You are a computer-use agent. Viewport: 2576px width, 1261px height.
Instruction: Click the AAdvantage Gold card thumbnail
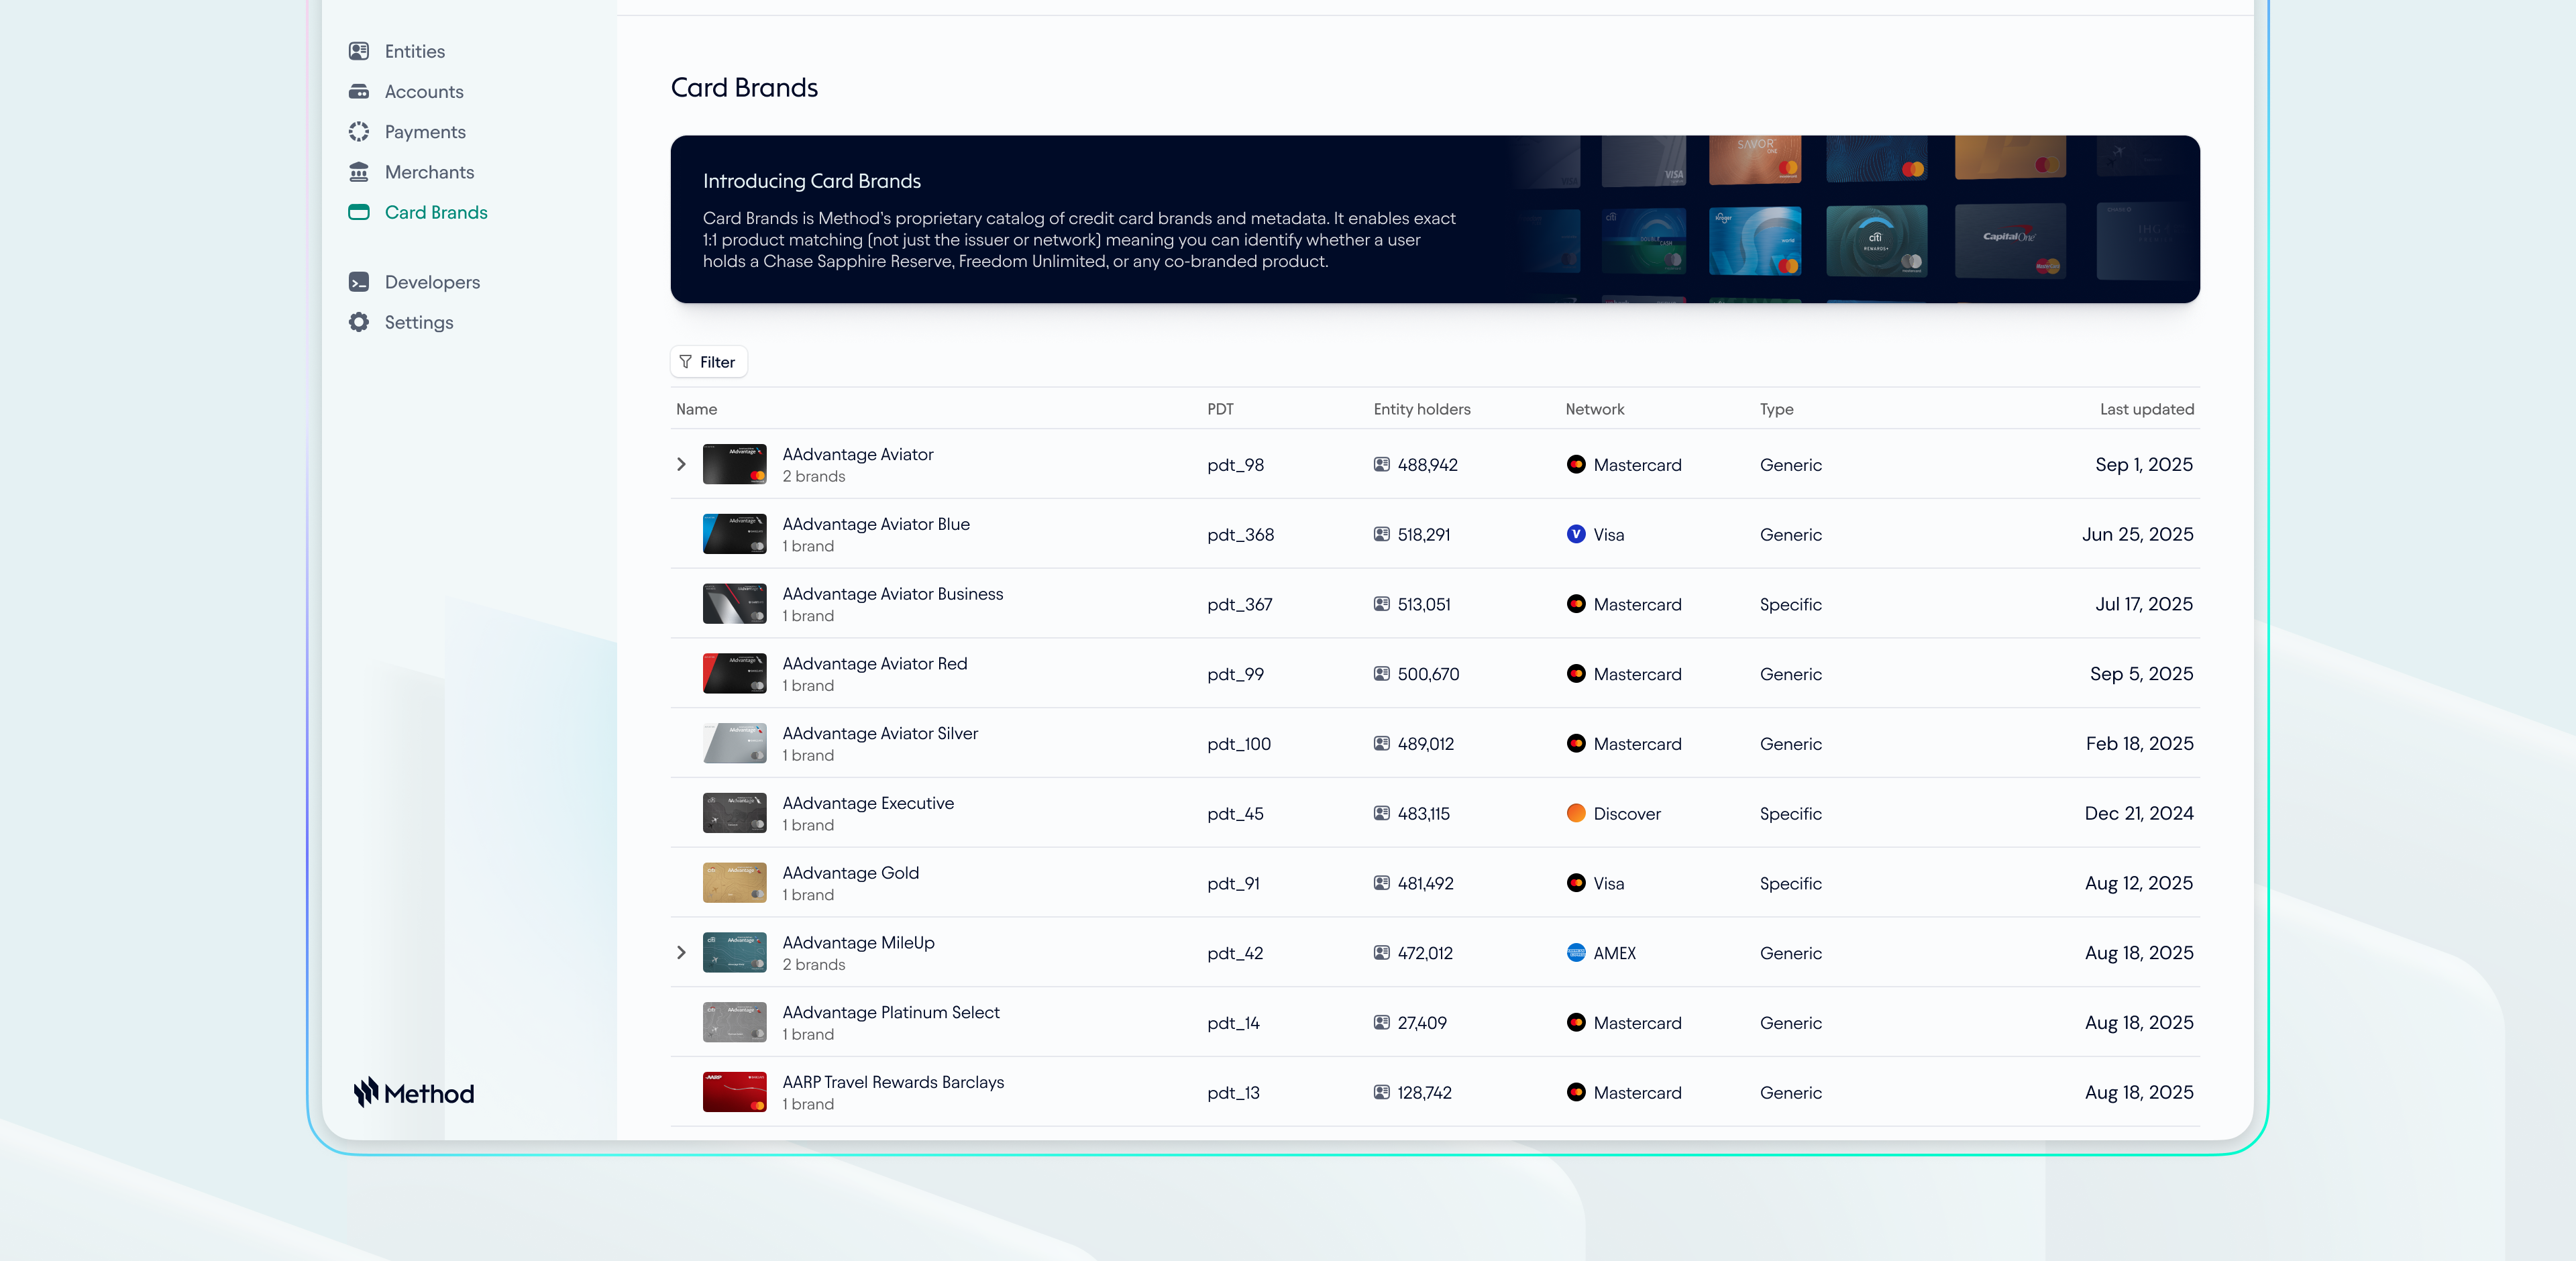pos(734,882)
